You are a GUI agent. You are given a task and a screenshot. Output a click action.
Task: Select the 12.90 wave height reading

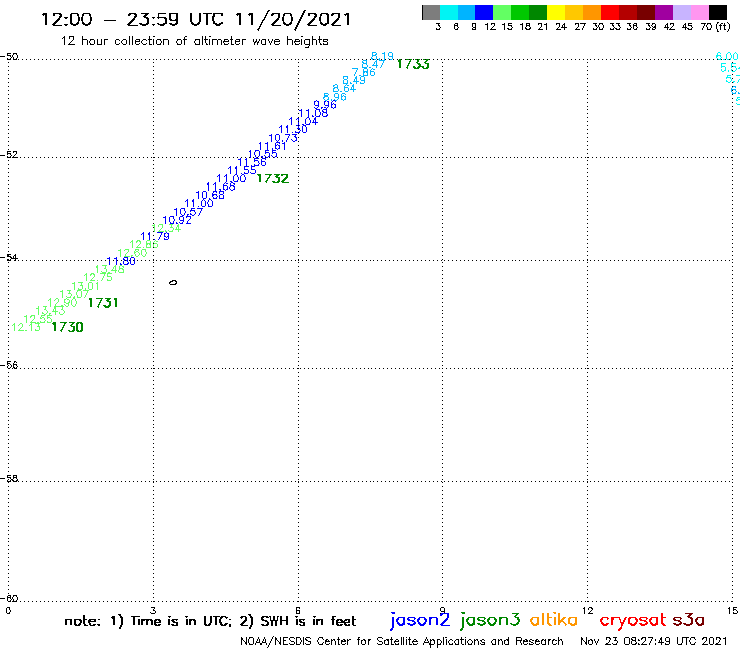pos(62,303)
